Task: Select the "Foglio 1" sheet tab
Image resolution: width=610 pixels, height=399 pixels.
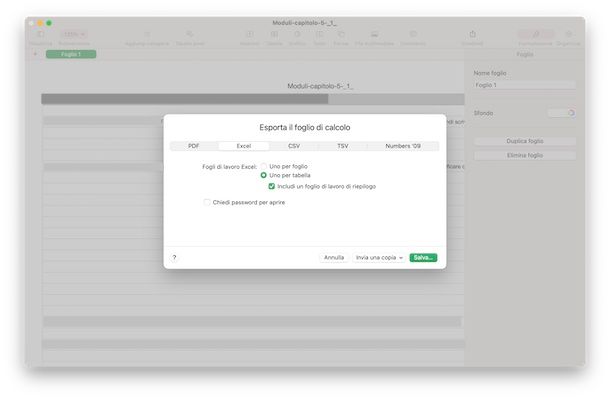Action: [71, 54]
